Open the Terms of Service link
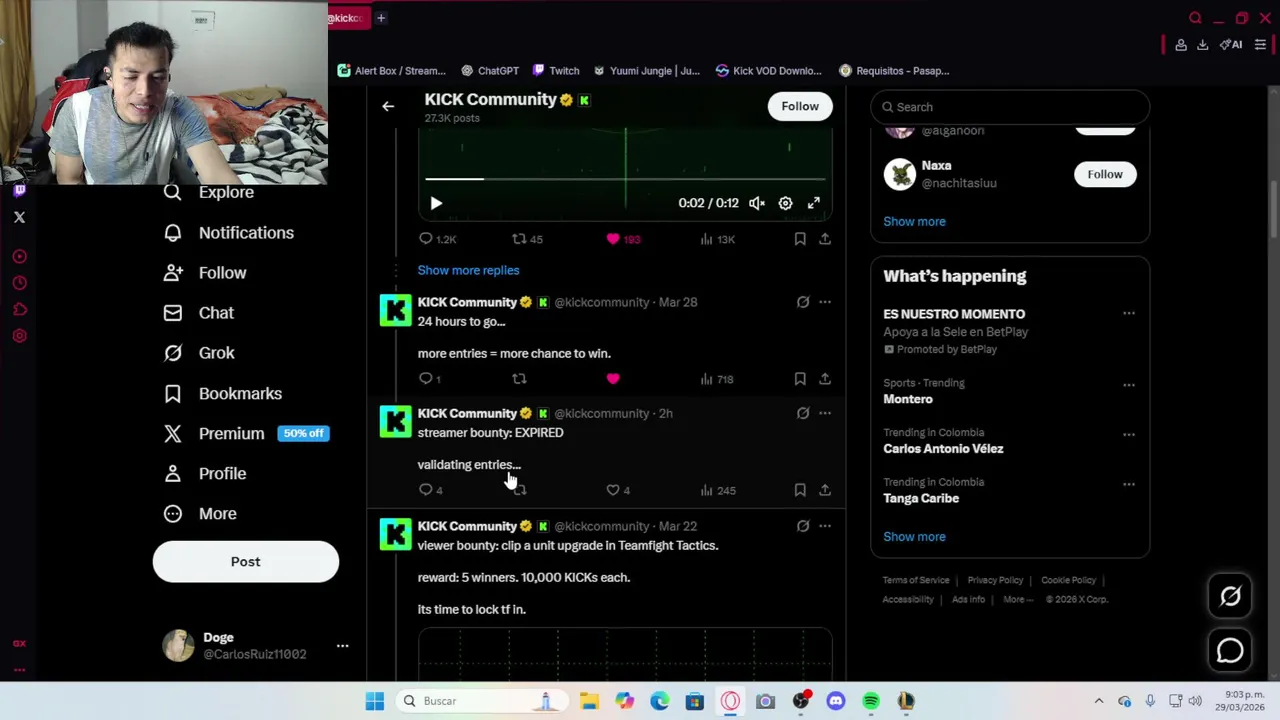Viewport: 1280px width, 720px height. click(916, 580)
